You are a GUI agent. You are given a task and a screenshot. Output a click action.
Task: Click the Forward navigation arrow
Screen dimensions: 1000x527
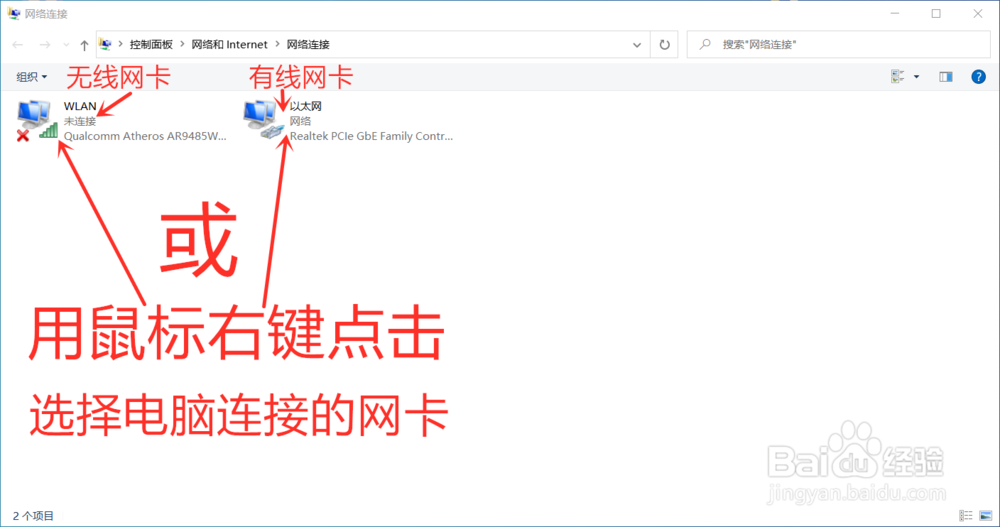45,45
